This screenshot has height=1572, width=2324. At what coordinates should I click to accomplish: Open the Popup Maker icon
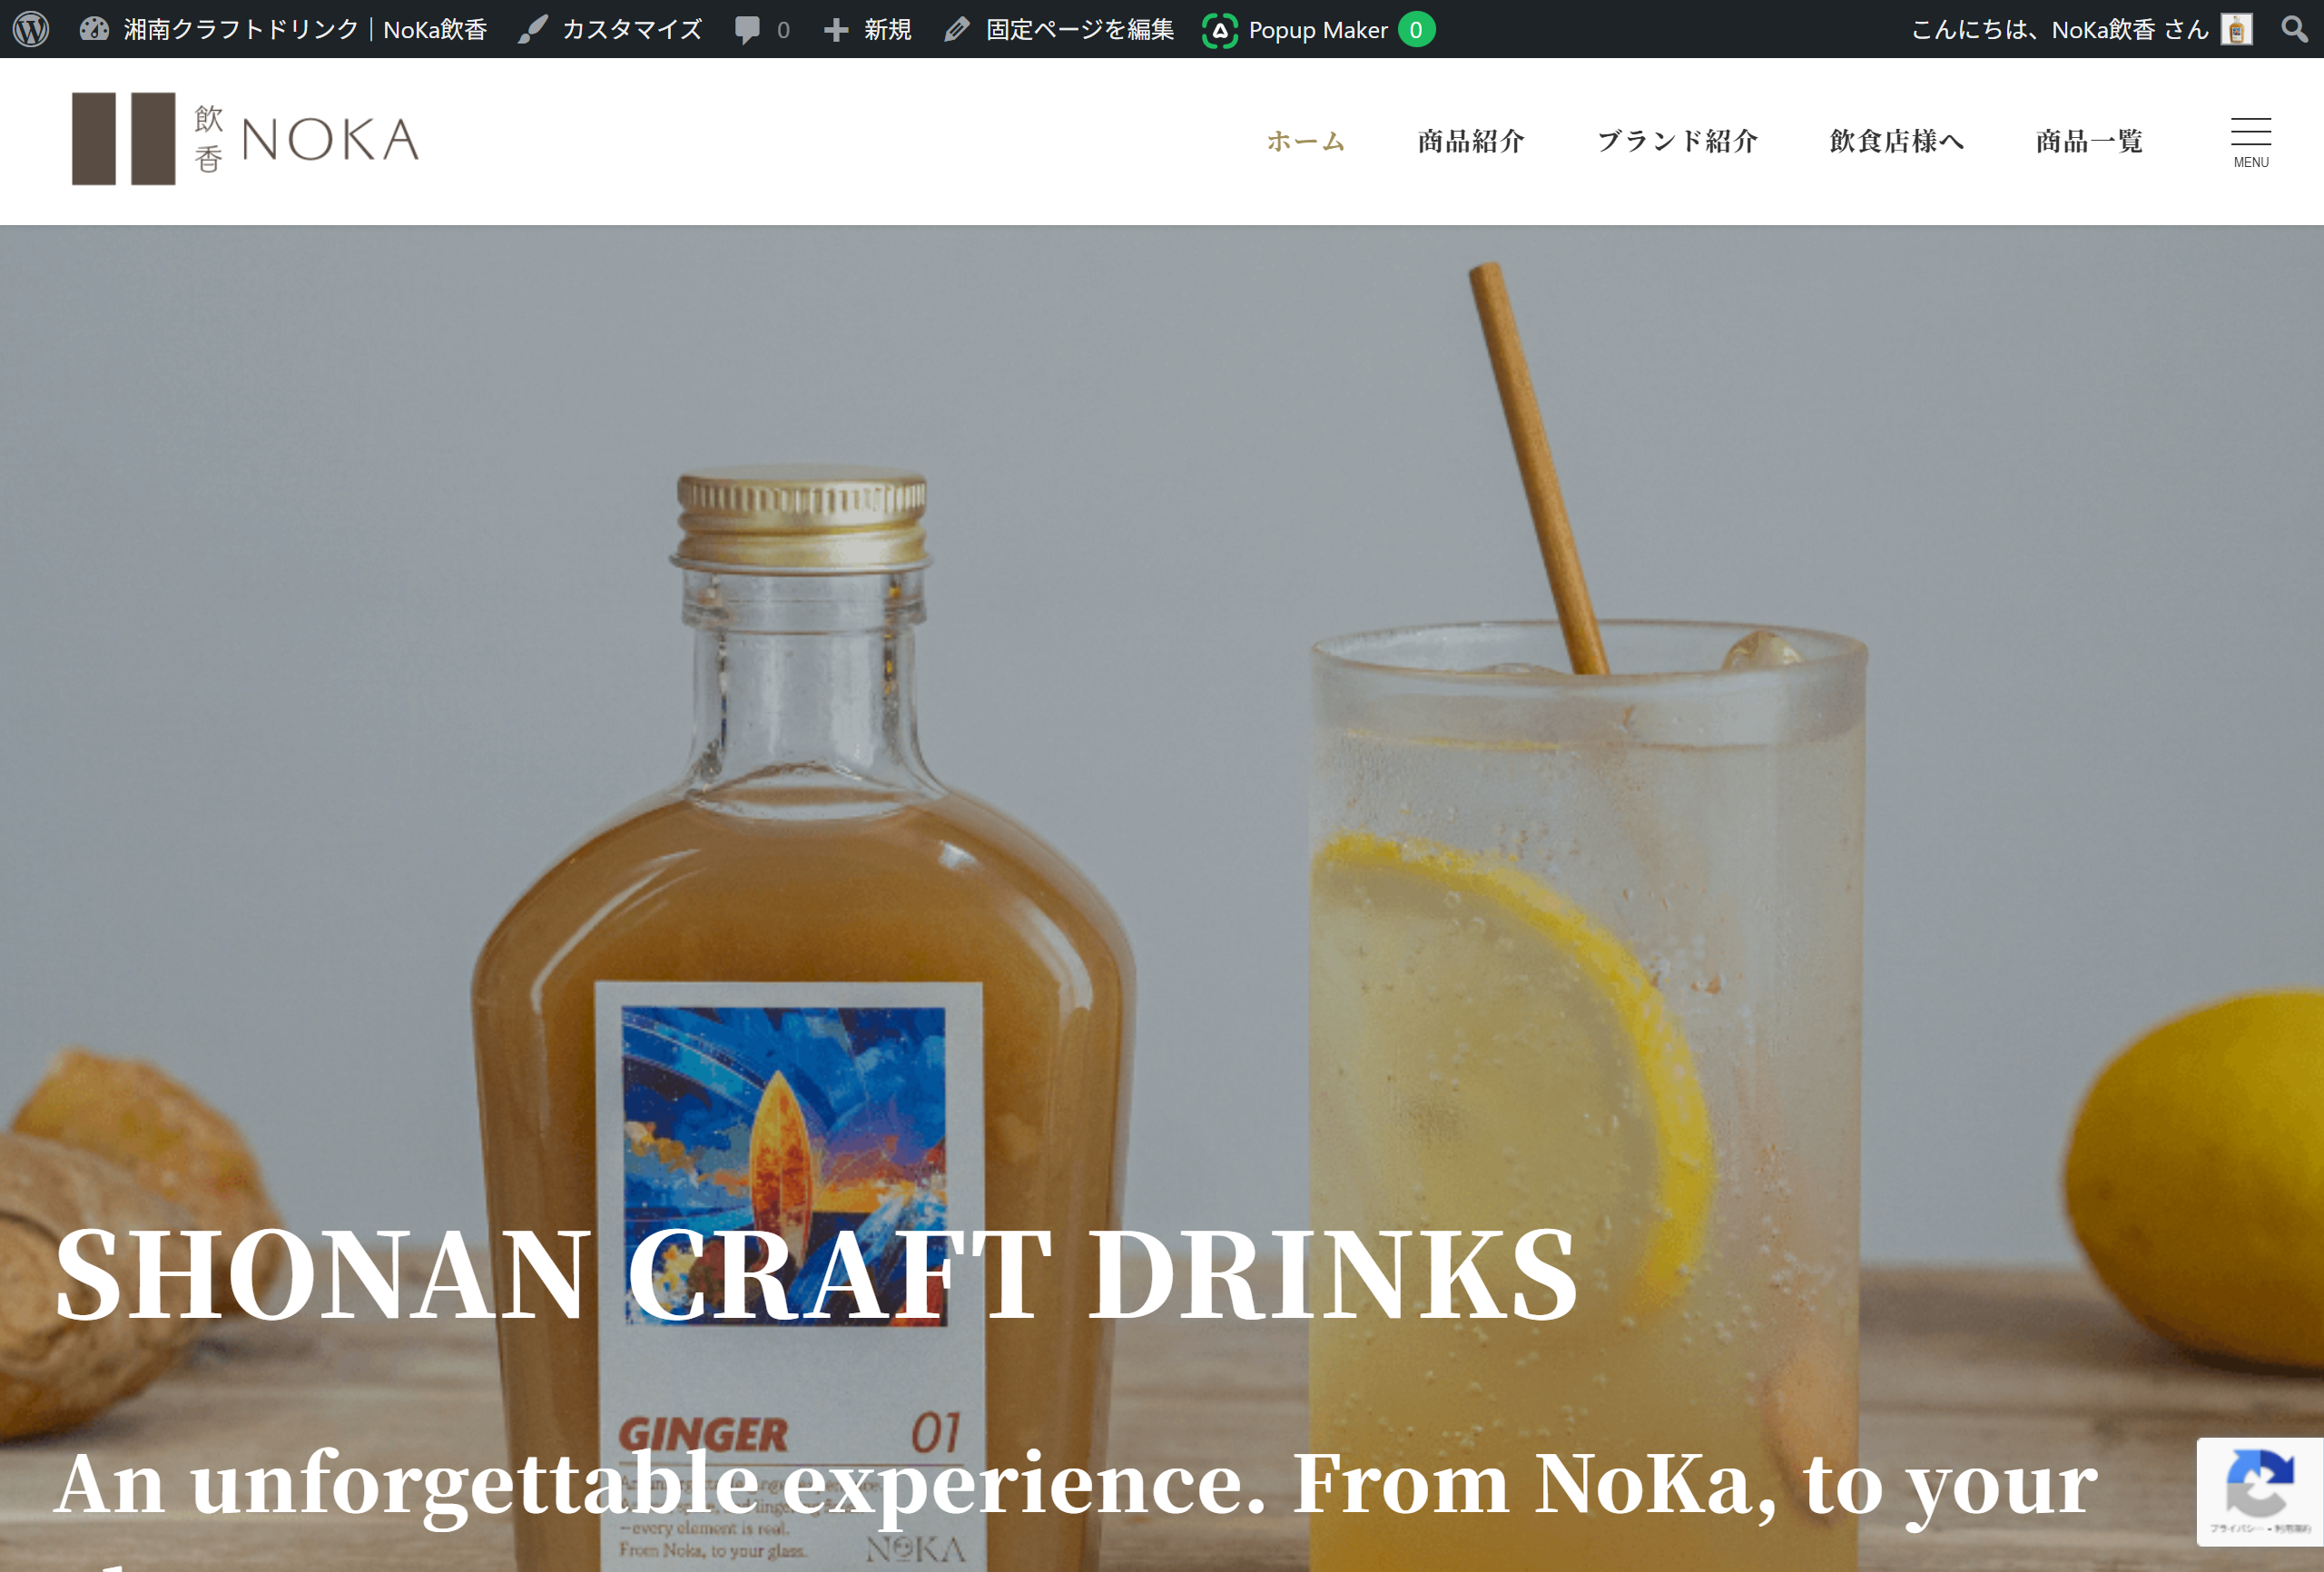pos(1219,30)
